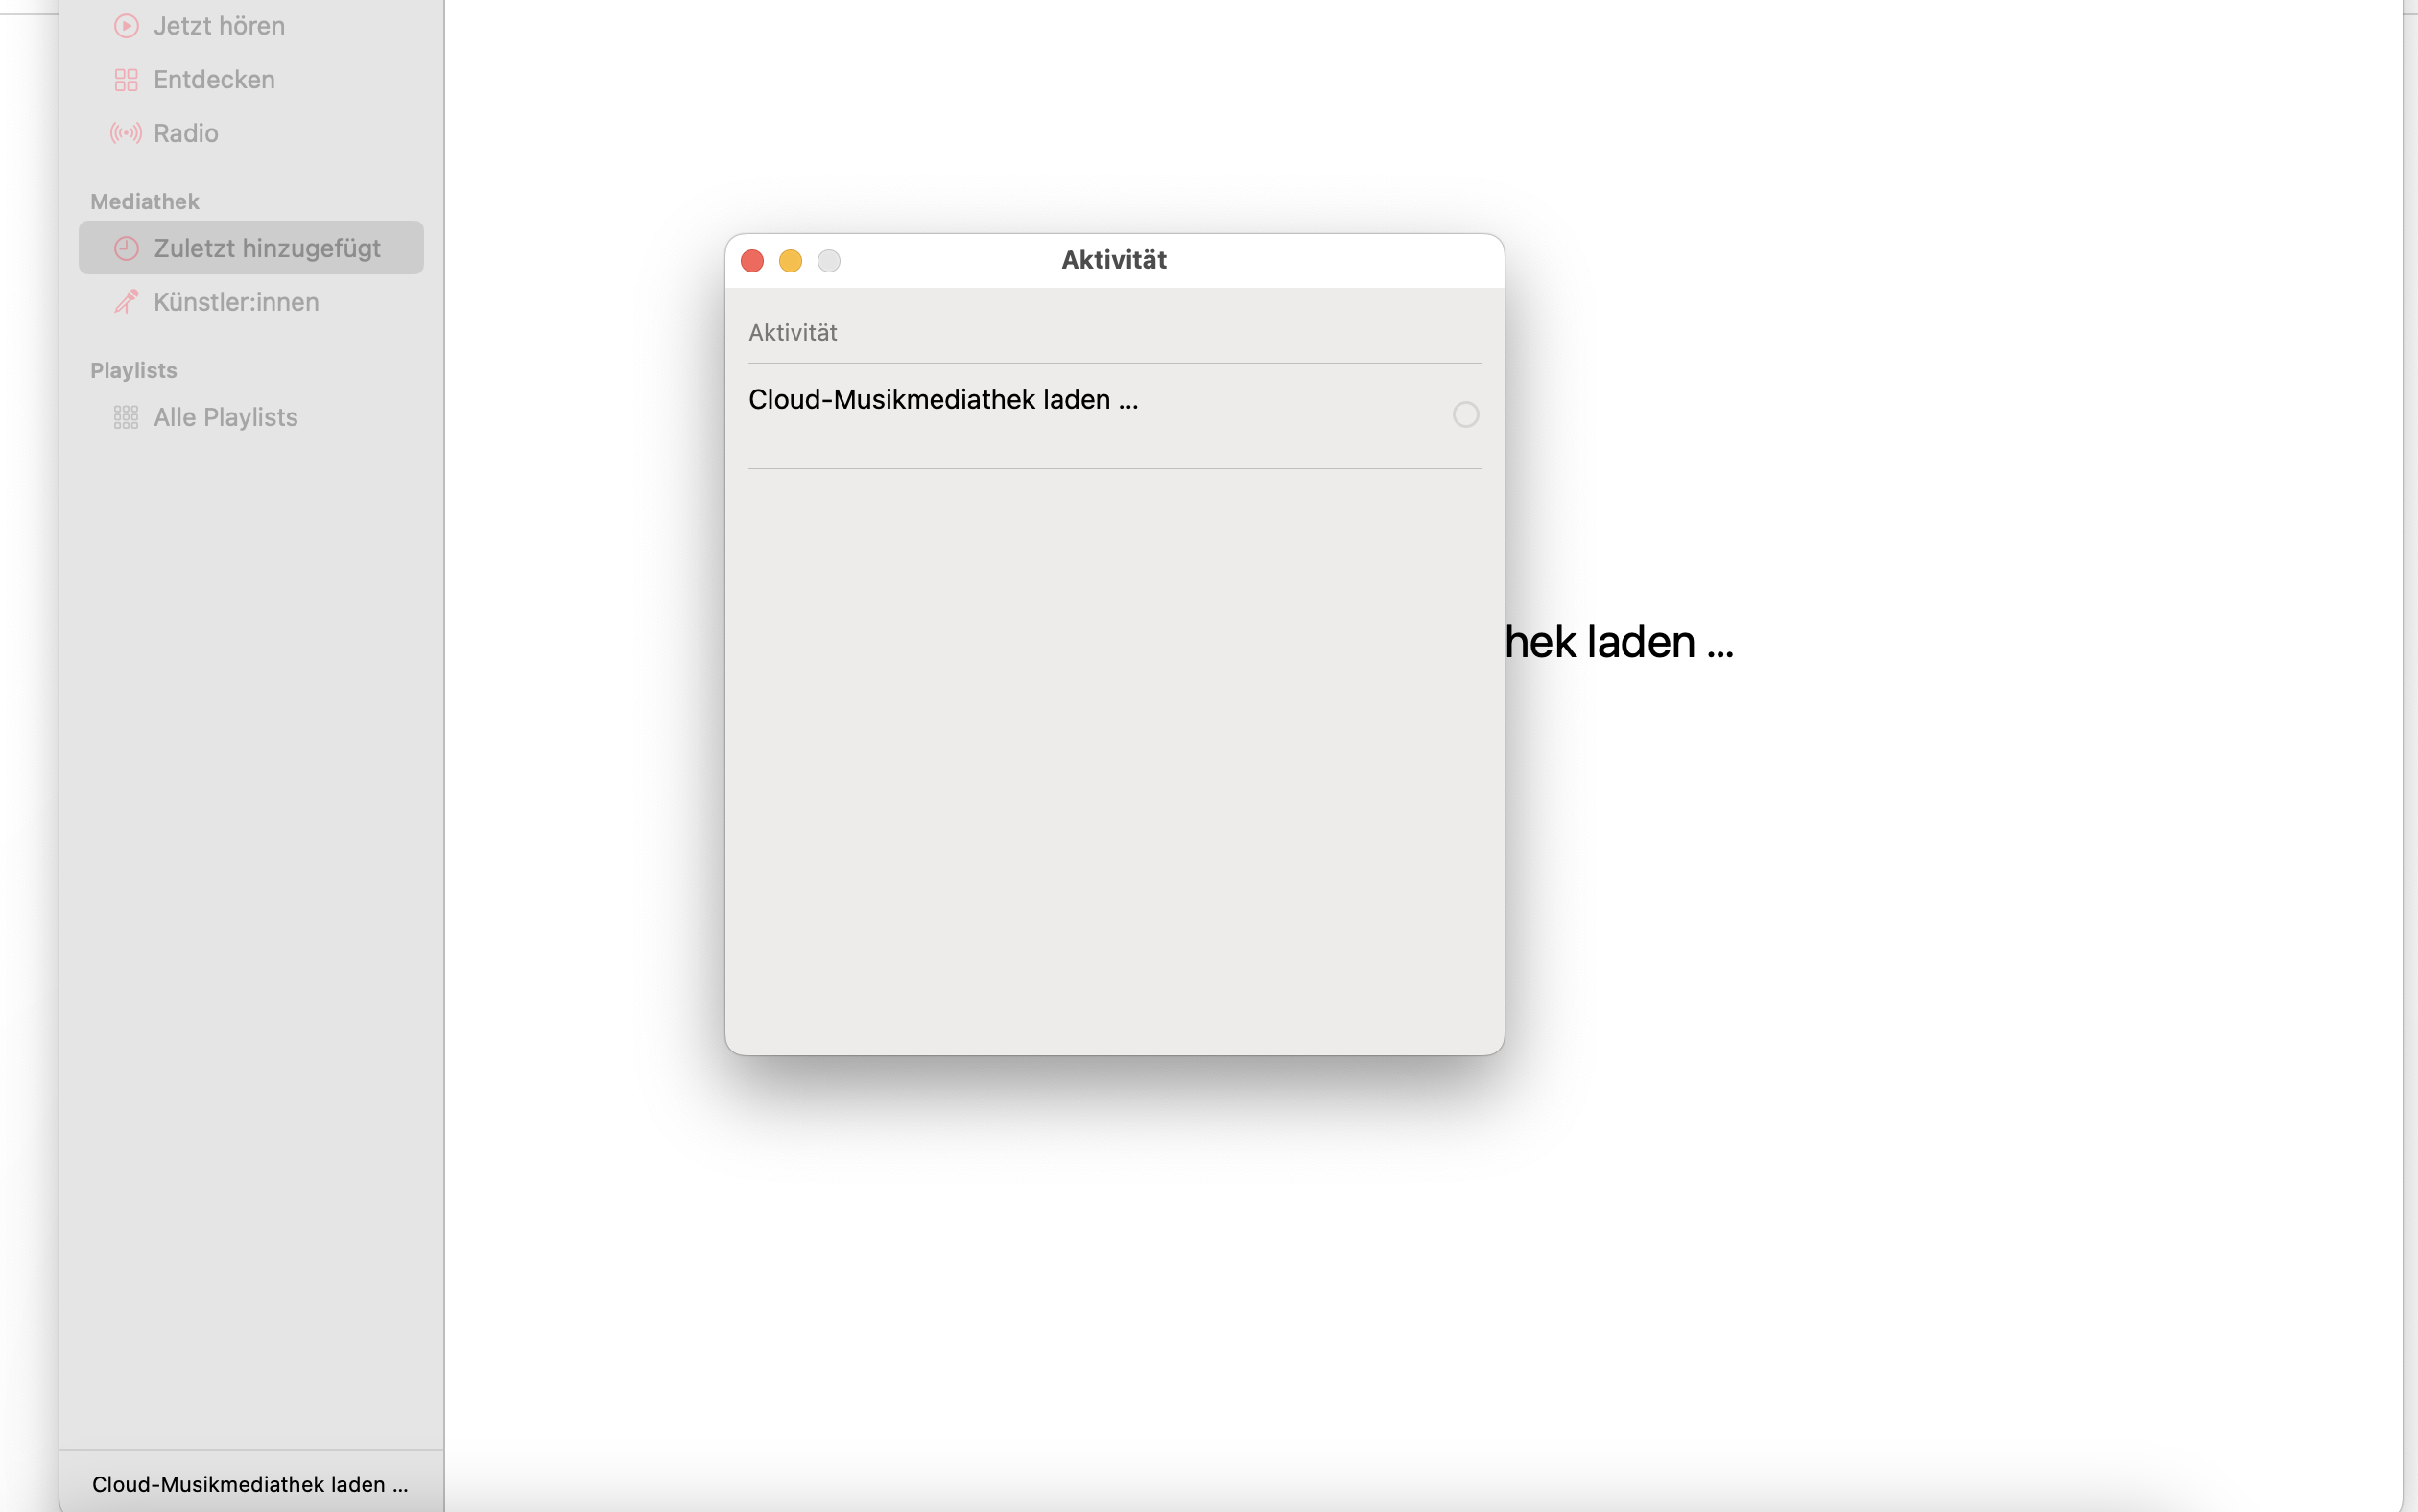Go to the Entdecken page
This screenshot has width=2418, height=1512.
[214, 80]
